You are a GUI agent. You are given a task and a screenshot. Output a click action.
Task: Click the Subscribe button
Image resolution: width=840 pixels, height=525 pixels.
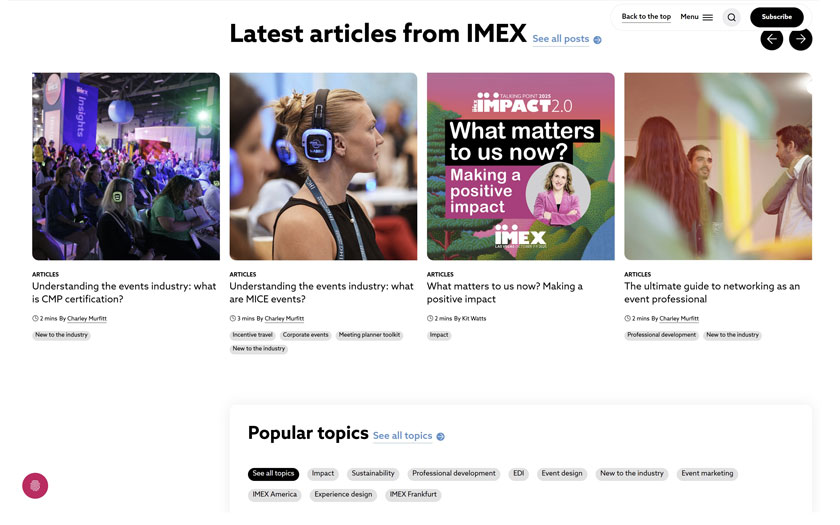click(776, 17)
